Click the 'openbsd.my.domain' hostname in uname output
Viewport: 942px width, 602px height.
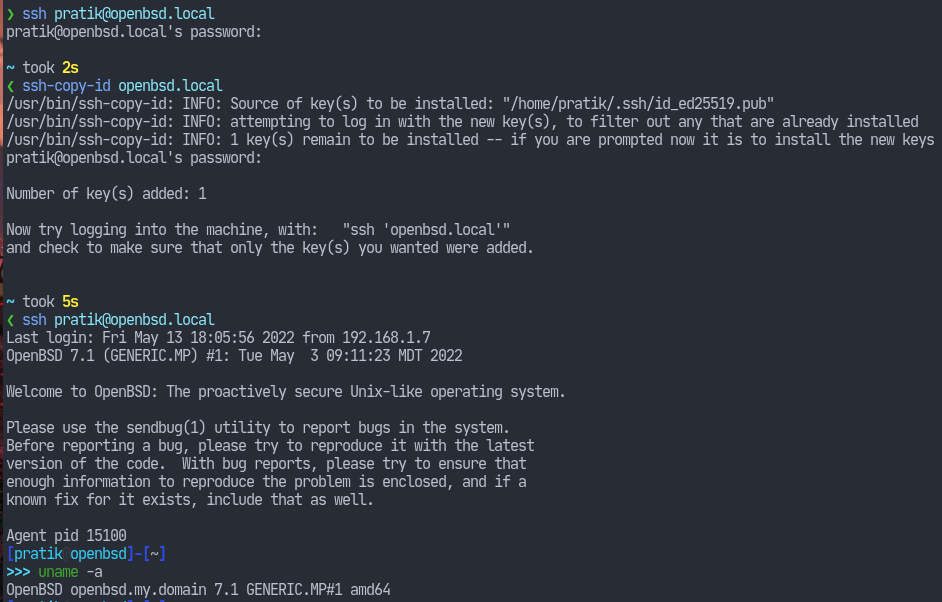(138, 590)
